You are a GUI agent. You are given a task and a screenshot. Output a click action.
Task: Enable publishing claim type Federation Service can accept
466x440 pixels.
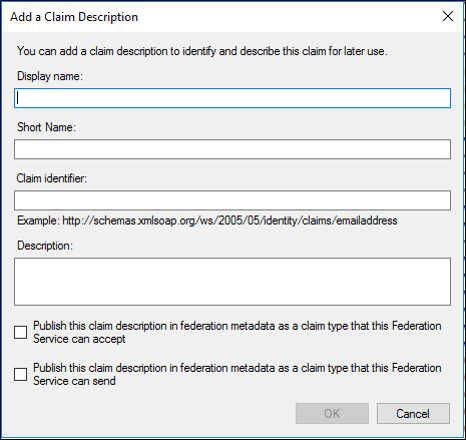[20, 332]
